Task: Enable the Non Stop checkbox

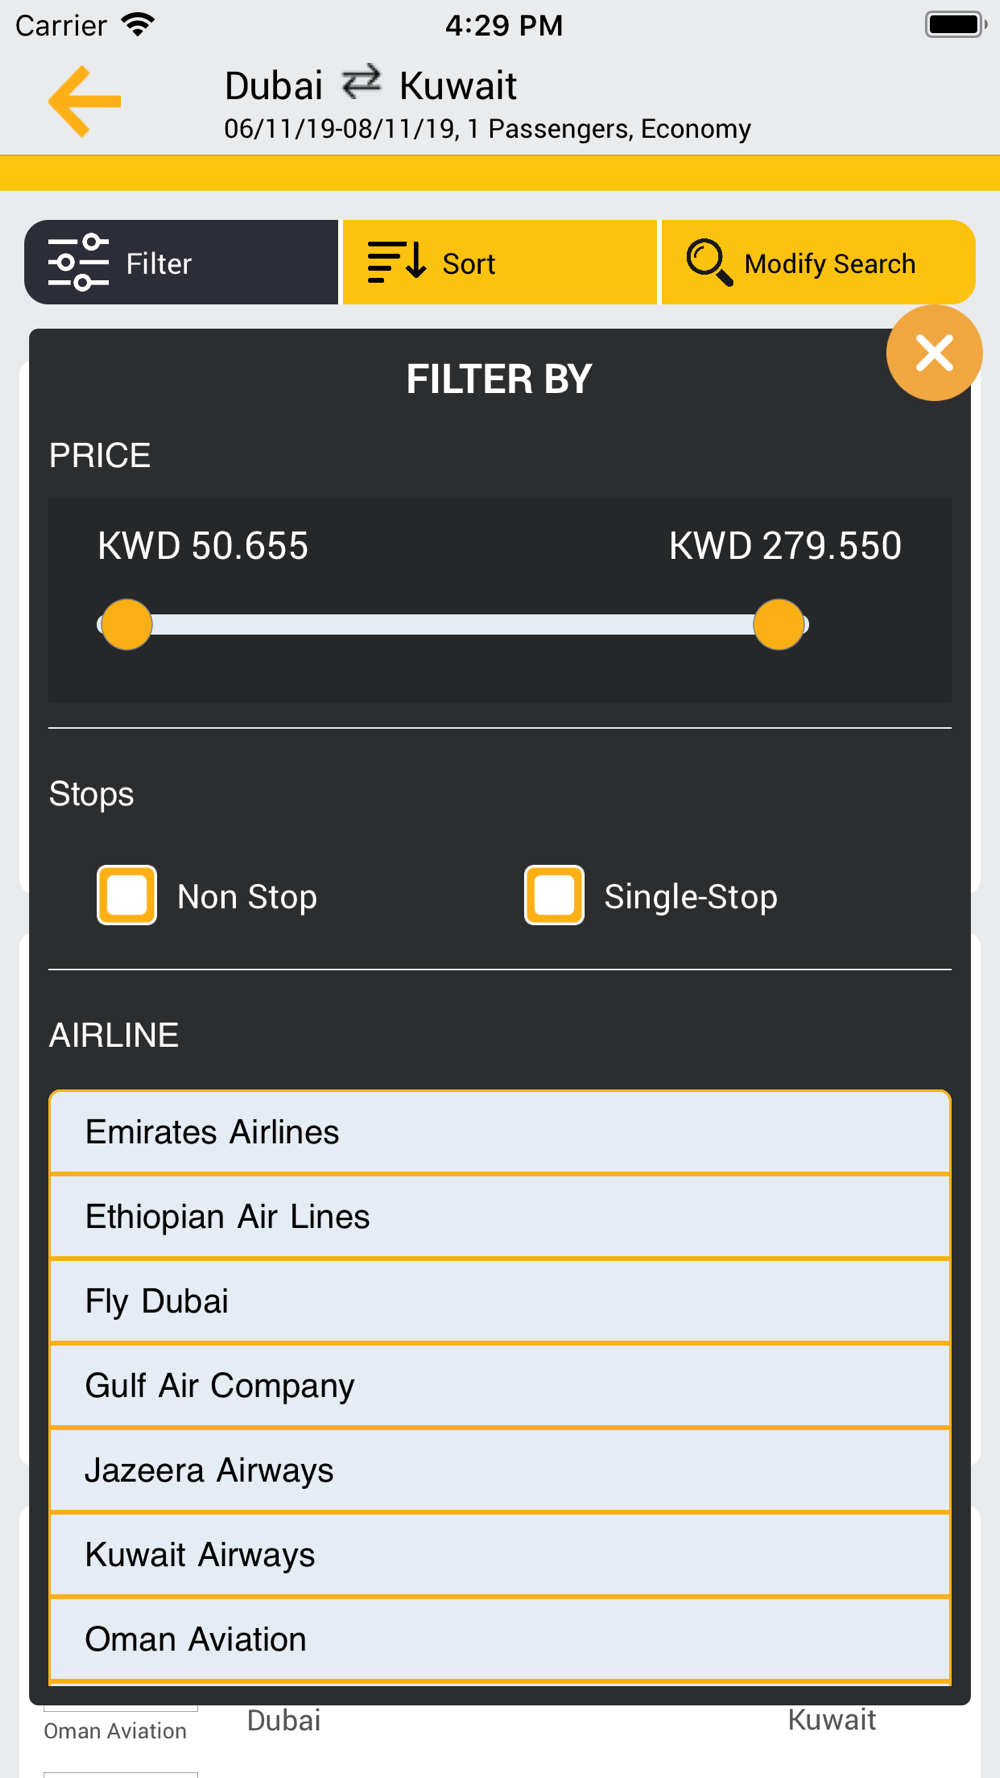Action: tap(127, 895)
